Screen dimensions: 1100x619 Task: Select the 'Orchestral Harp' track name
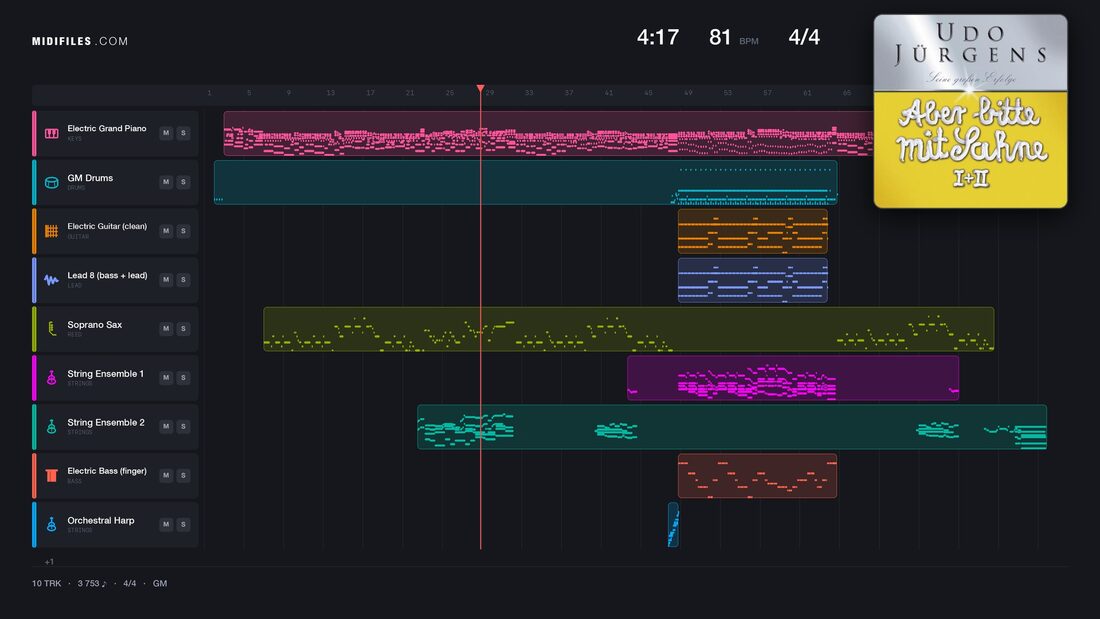100,520
